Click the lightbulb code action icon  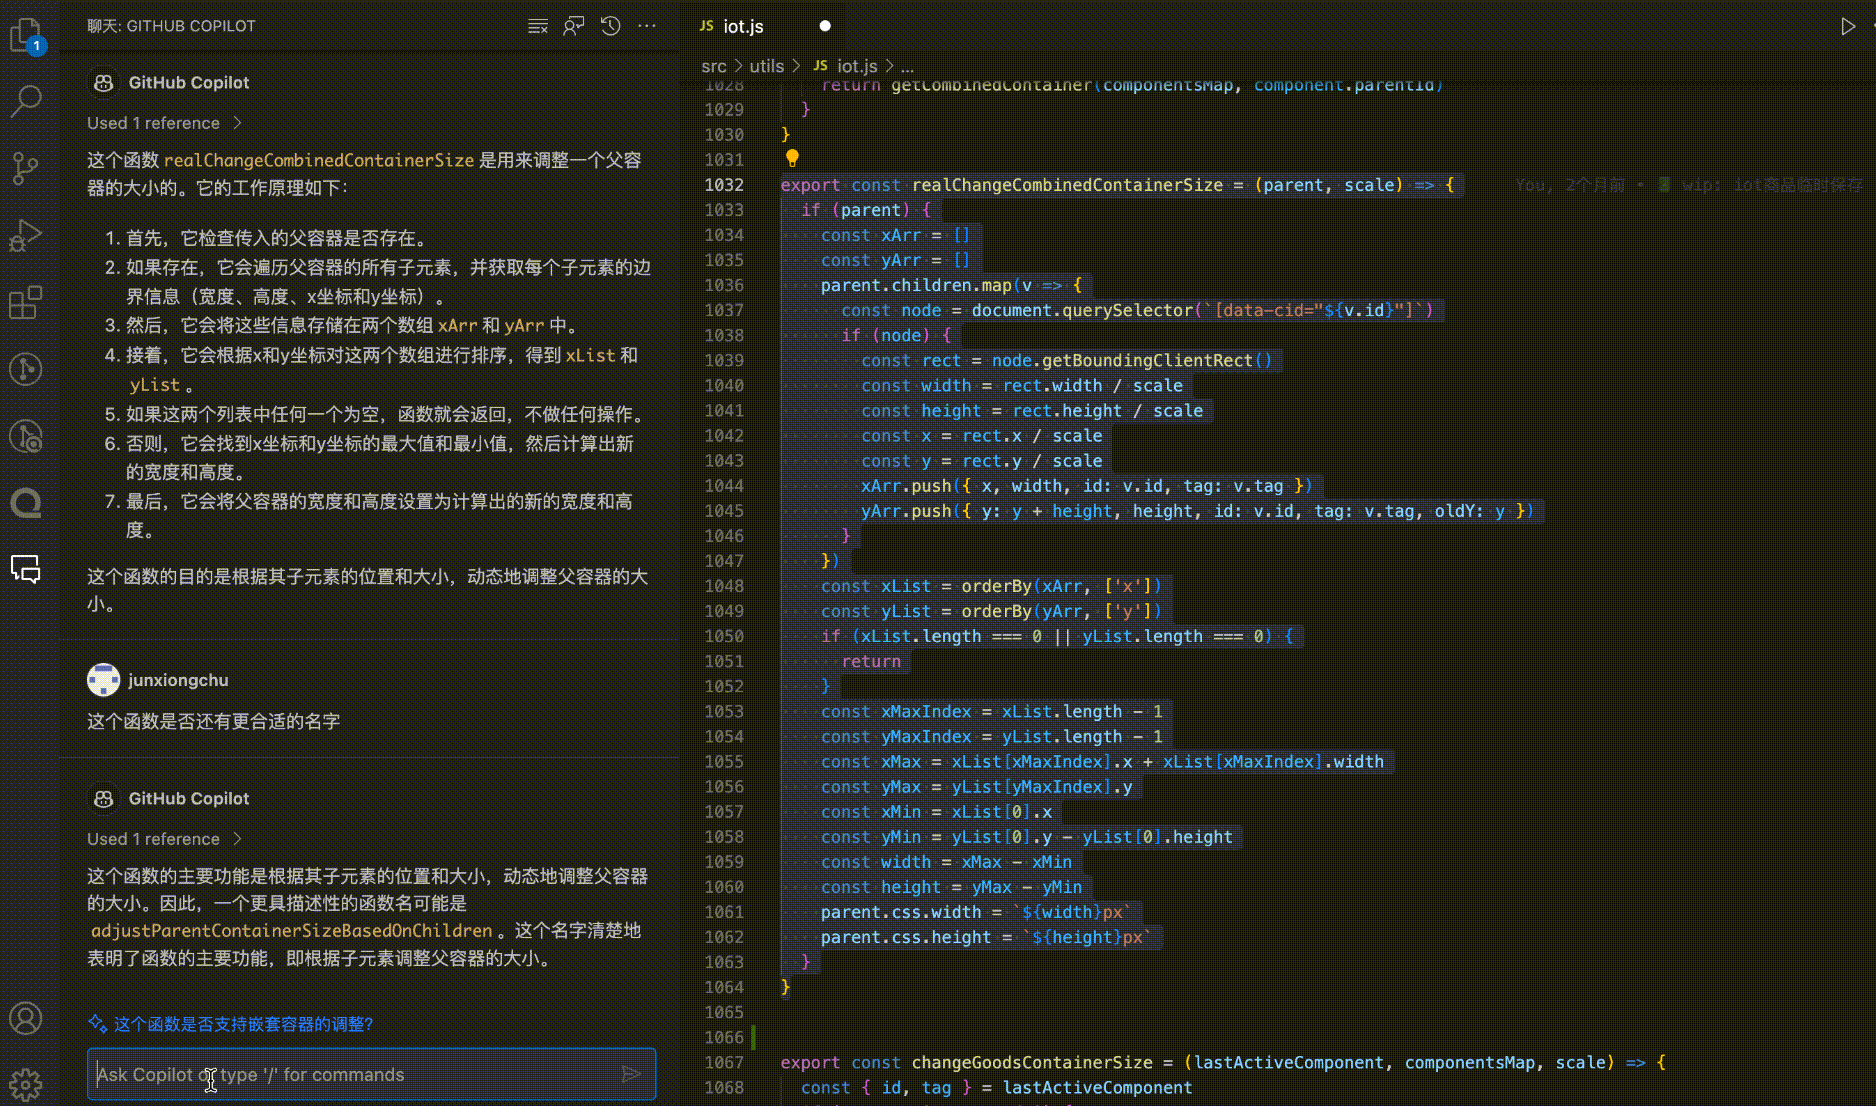(x=792, y=158)
